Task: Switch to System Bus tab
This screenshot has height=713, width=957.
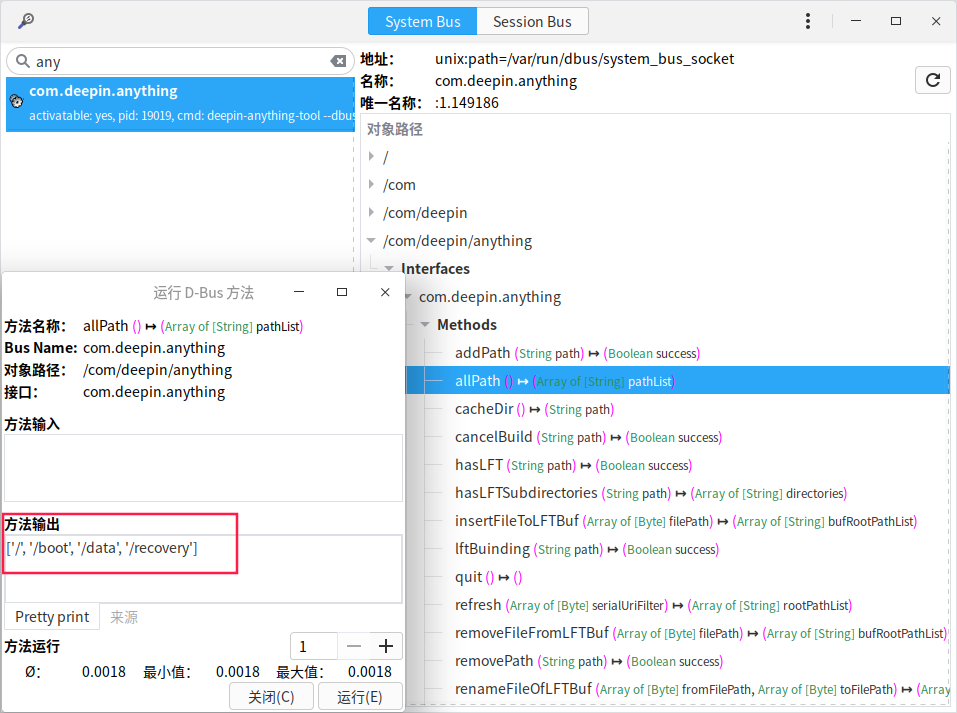Action: click(x=422, y=21)
